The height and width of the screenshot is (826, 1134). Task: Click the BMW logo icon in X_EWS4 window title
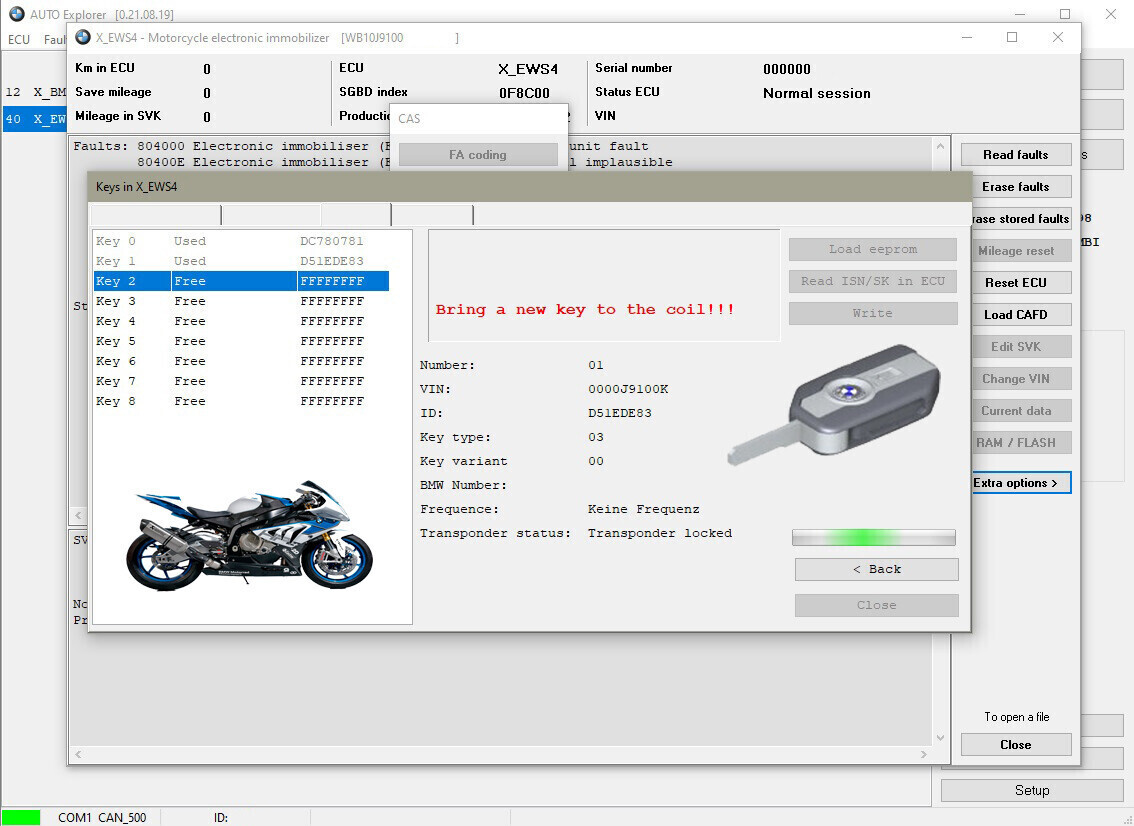coord(83,37)
